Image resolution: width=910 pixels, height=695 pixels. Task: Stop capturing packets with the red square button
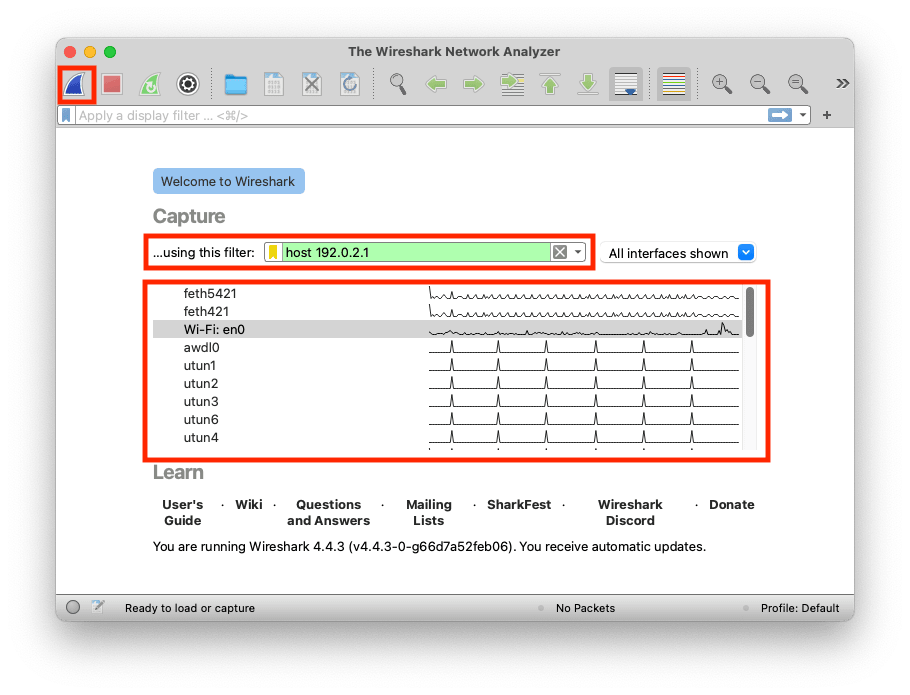pyautogui.click(x=112, y=85)
